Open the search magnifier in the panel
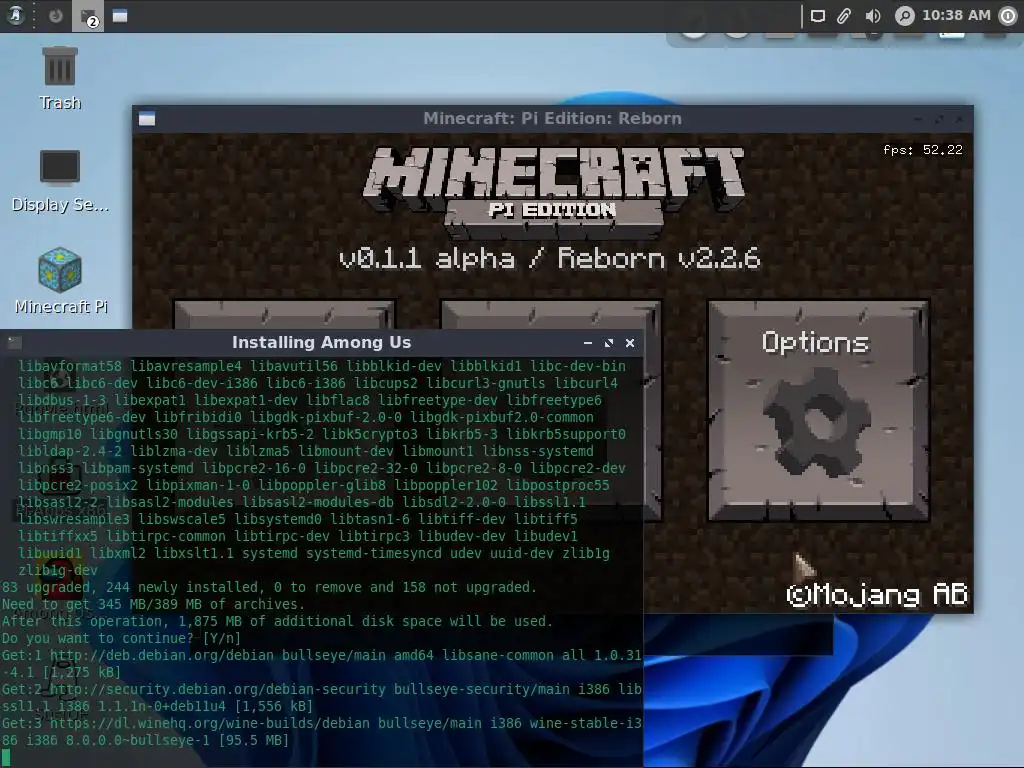This screenshot has width=1024, height=768. pos(904,16)
